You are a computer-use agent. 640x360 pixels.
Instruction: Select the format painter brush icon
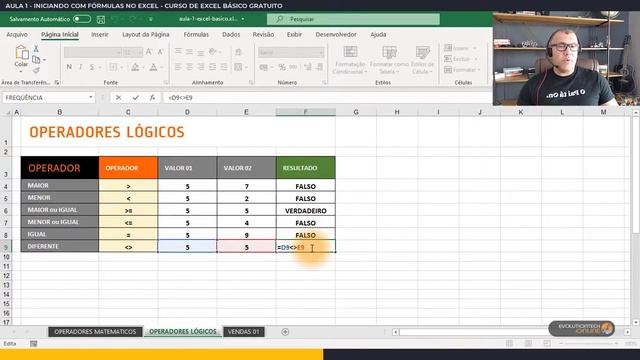(x=36, y=70)
